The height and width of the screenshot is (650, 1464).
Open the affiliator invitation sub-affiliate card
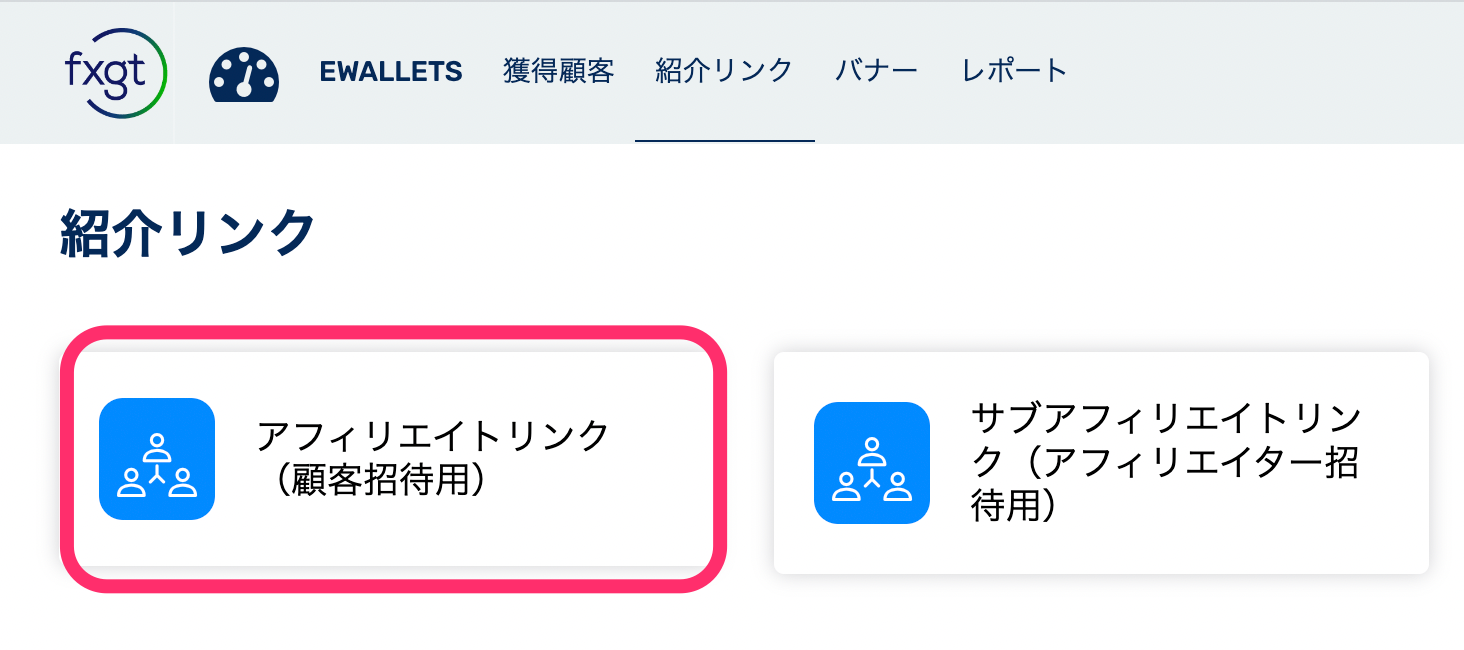(1101, 463)
